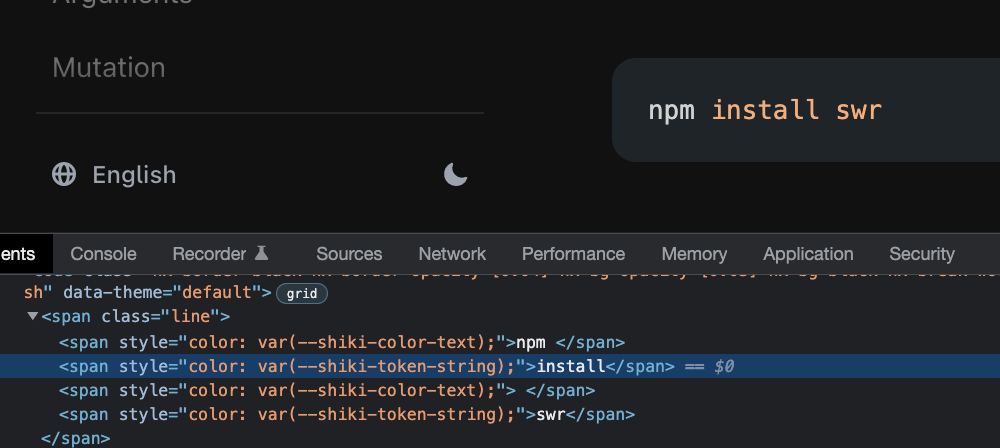Click the globe icon beside English
This screenshot has height=448, width=1000.
coord(64,174)
